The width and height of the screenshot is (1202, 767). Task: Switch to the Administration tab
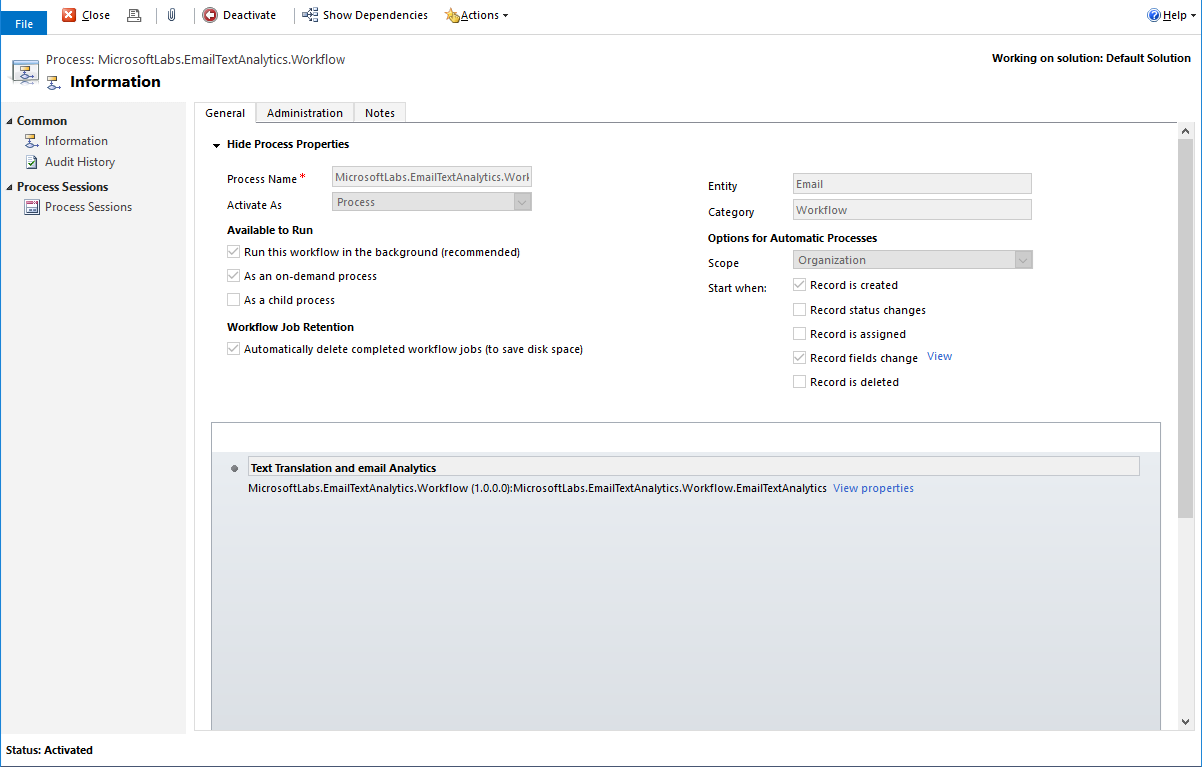coord(305,113)
